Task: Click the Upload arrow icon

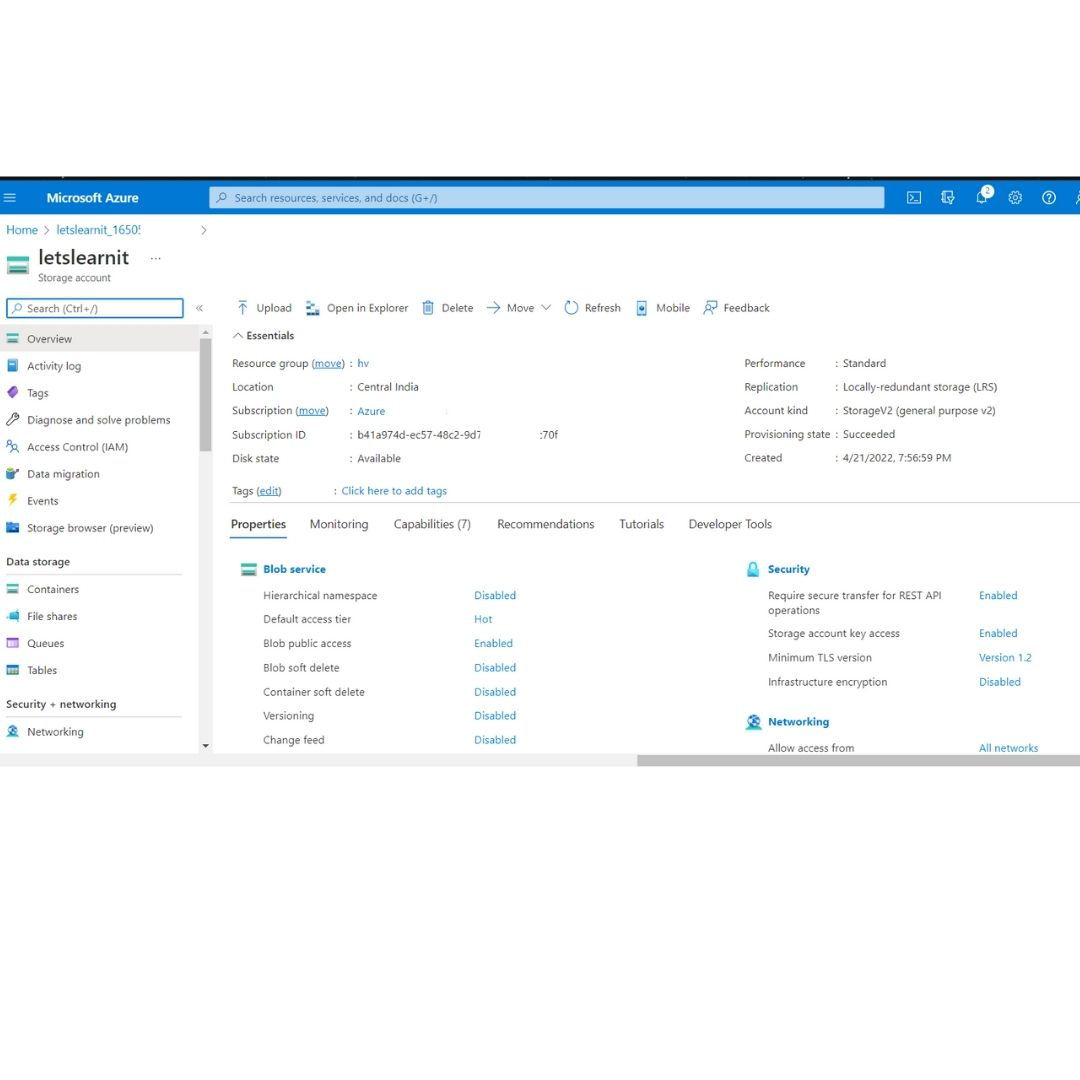Action: coord(242,308)
